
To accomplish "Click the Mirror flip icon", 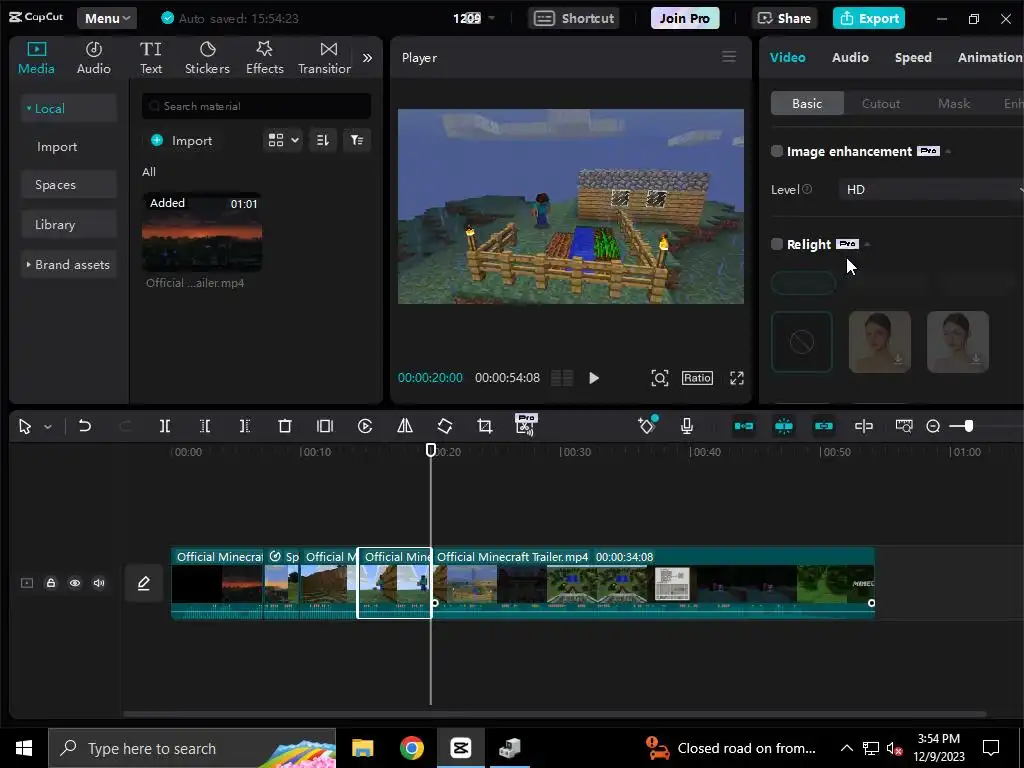I will pos(405,426).
